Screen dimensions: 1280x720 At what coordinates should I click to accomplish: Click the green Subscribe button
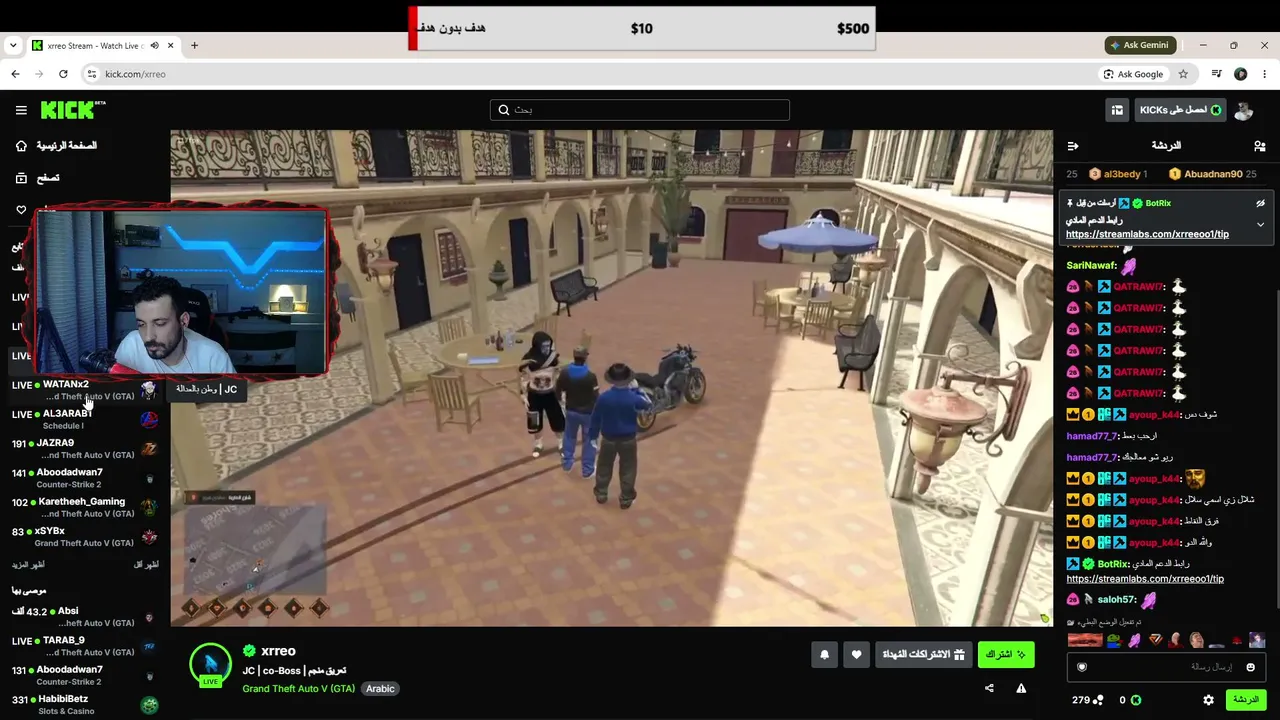point(1006,655)
